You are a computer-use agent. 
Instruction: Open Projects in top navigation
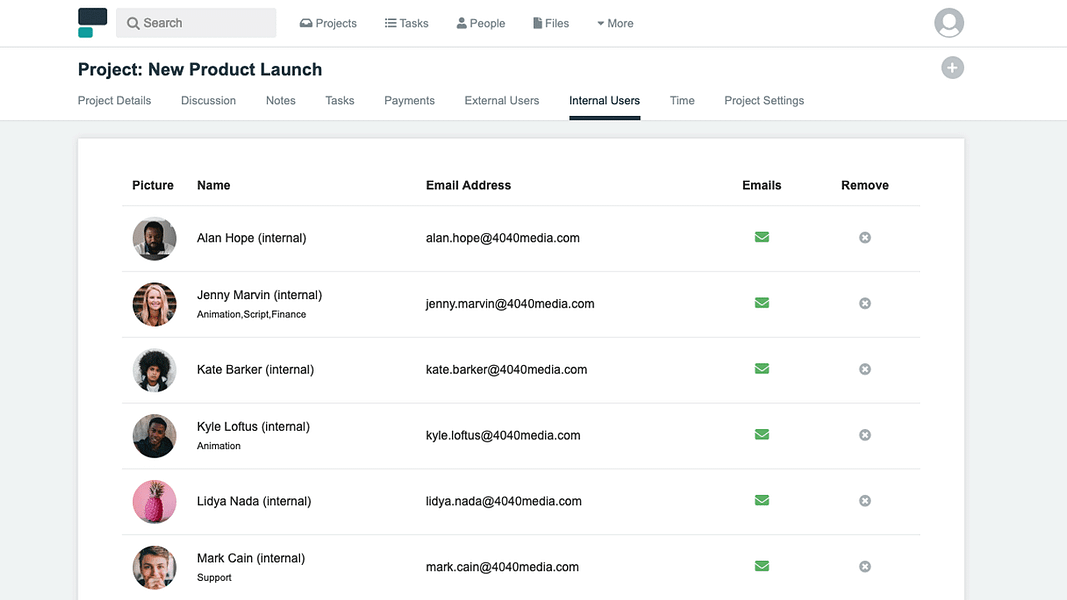tap(328, 23)
